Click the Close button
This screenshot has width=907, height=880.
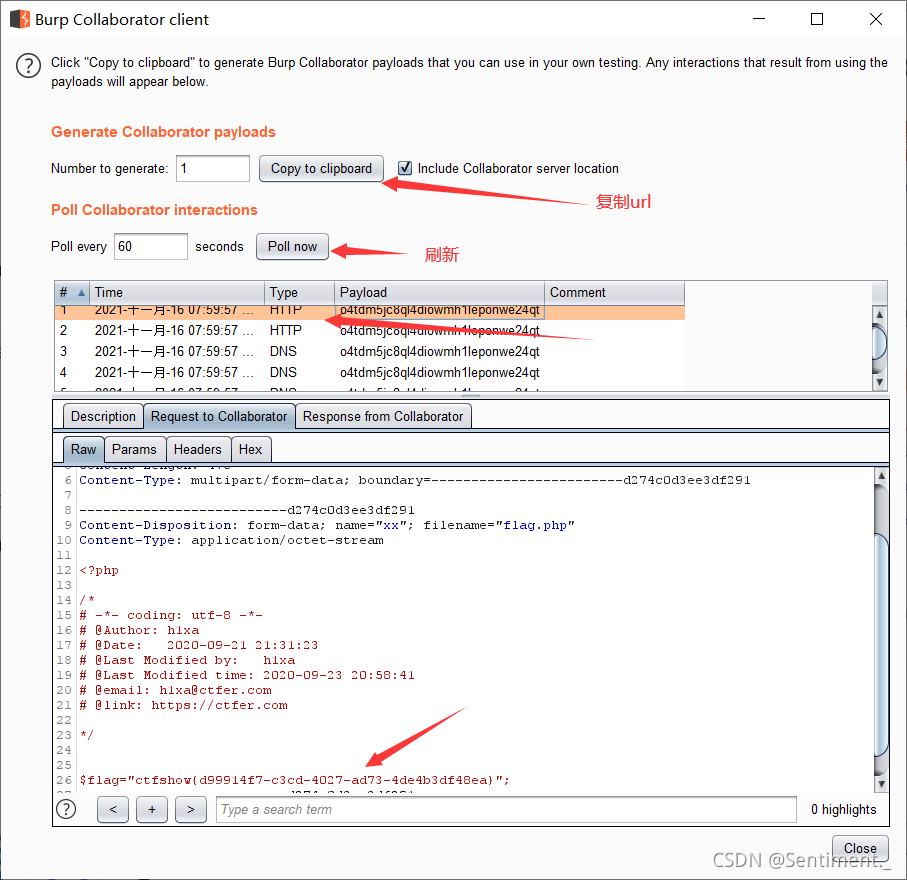tap(860, 848)
